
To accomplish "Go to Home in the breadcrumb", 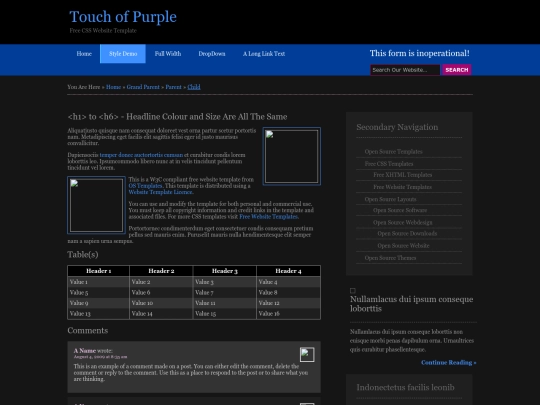I will point(113,87).
